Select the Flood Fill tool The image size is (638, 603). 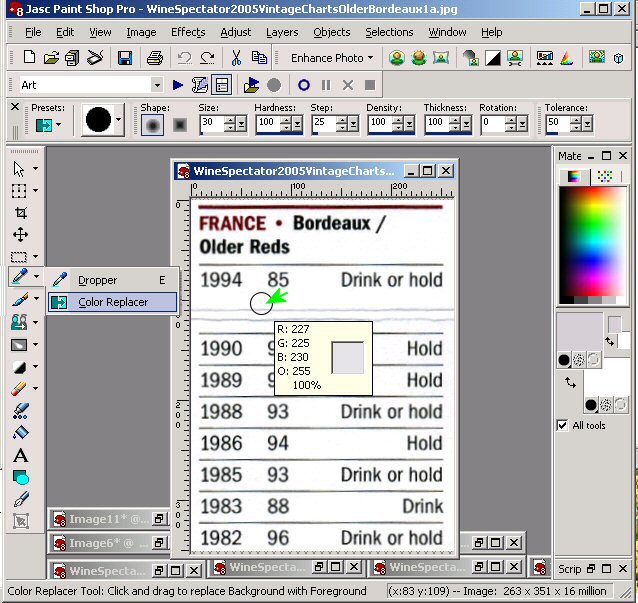pyautogui.click(x=20, y=433)
